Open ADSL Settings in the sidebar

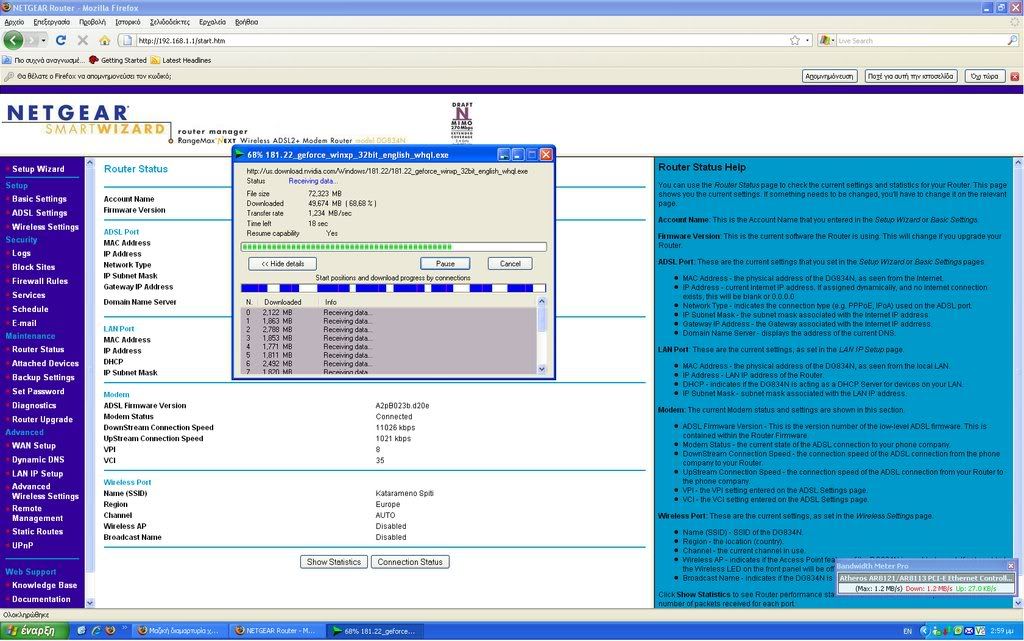tap(39, 213)
